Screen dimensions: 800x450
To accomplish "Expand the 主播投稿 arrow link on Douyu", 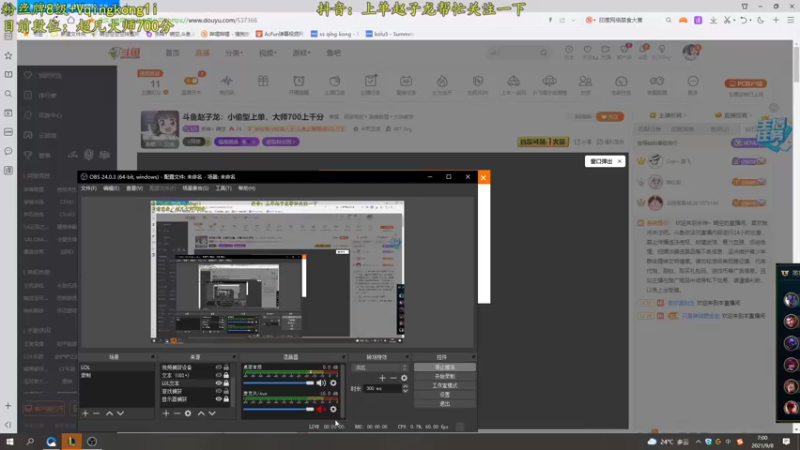I will [668, 115].
